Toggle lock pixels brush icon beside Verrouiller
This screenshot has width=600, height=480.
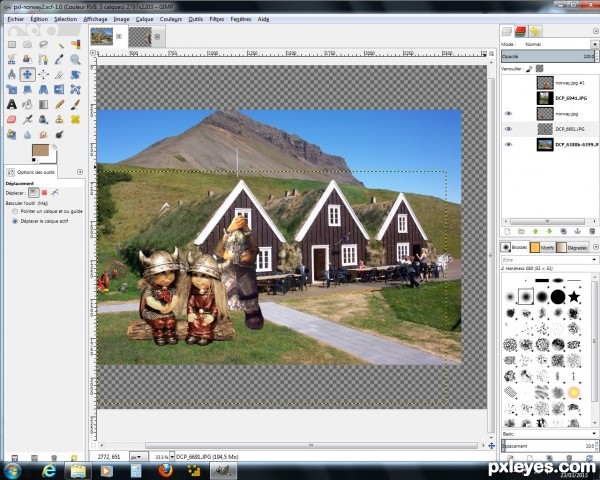(x=529, y=69)
